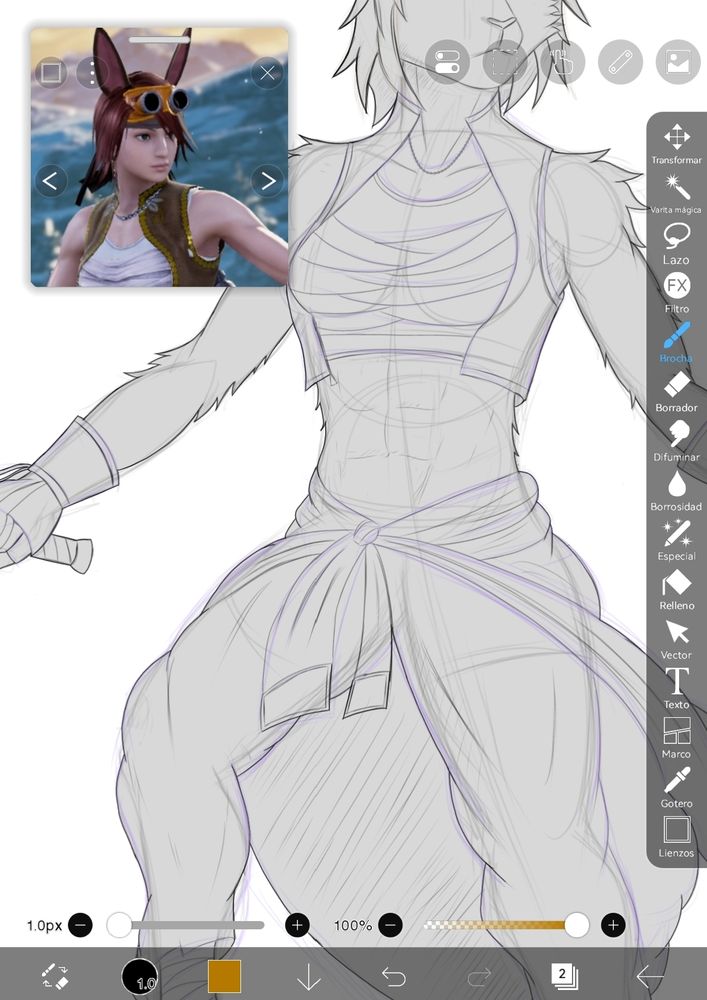707x1000 pixels.
Task: Select the Especial tool
Action: [676, 540]
